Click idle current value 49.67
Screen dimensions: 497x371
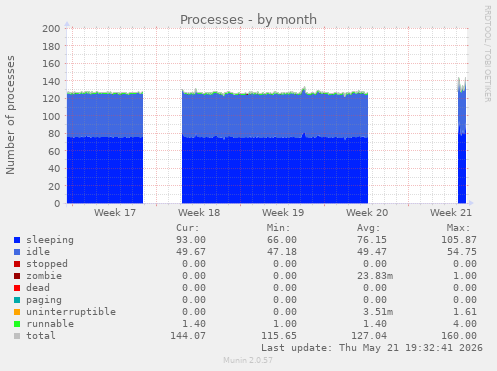191,252
